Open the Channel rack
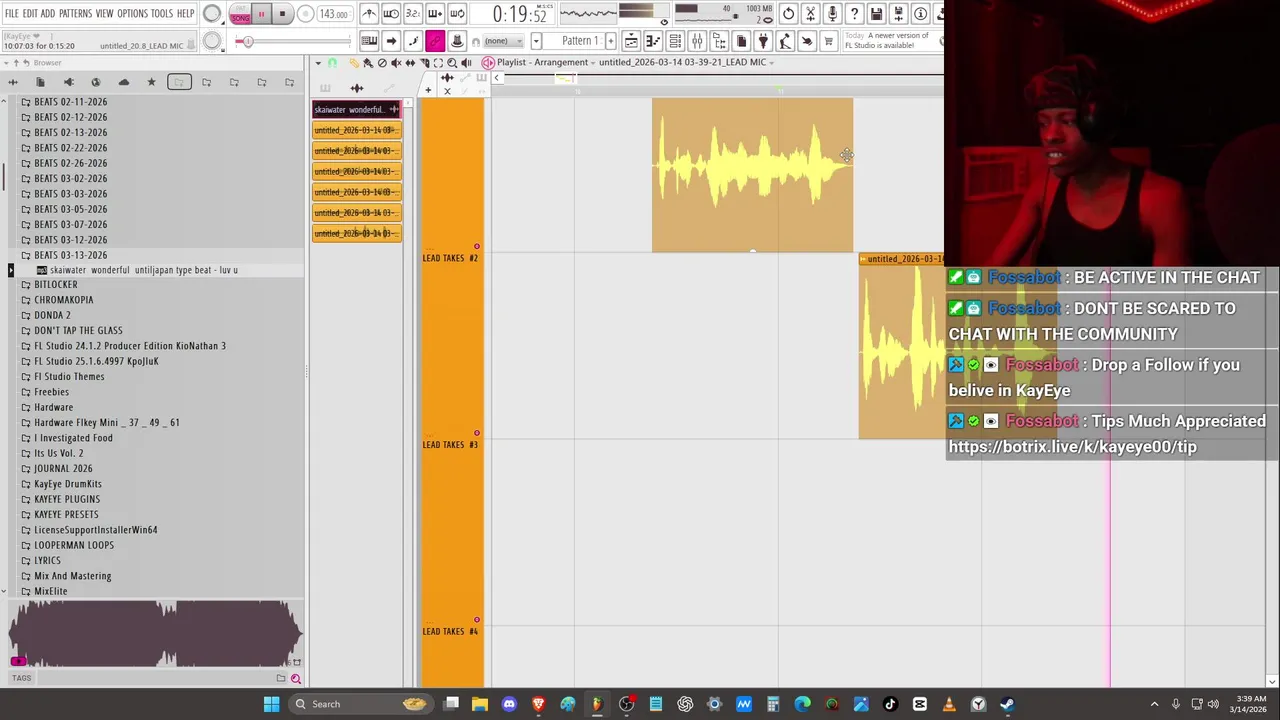 point(675,41)
